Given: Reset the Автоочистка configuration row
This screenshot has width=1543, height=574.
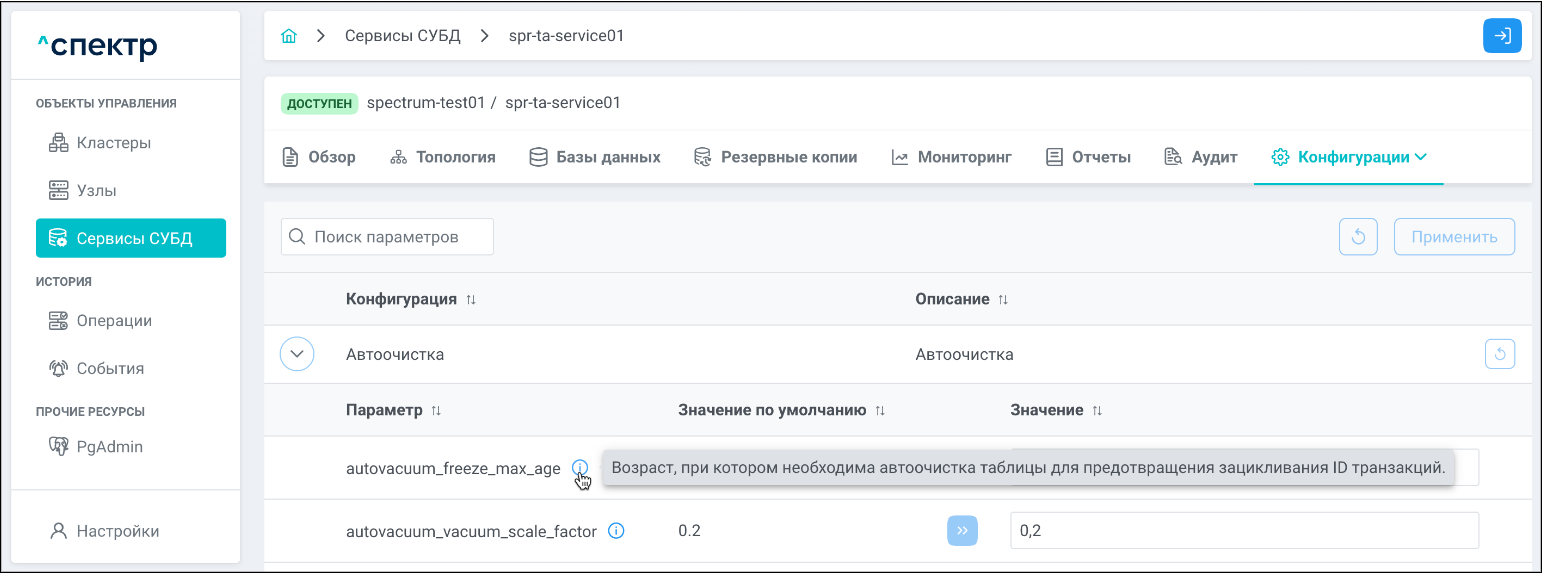Looking at the screenshot, I should [1499, 354].
